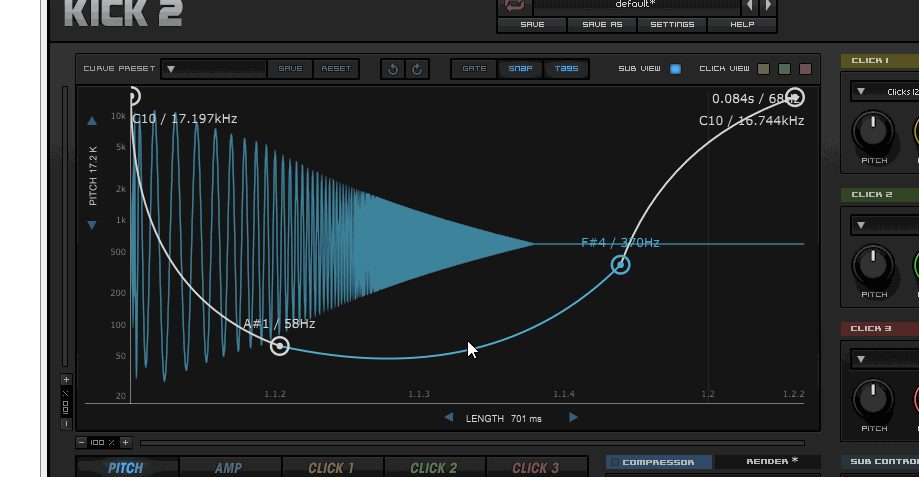Select the top-right C10 end node
The image size is (919, 477).
point(795,97)
